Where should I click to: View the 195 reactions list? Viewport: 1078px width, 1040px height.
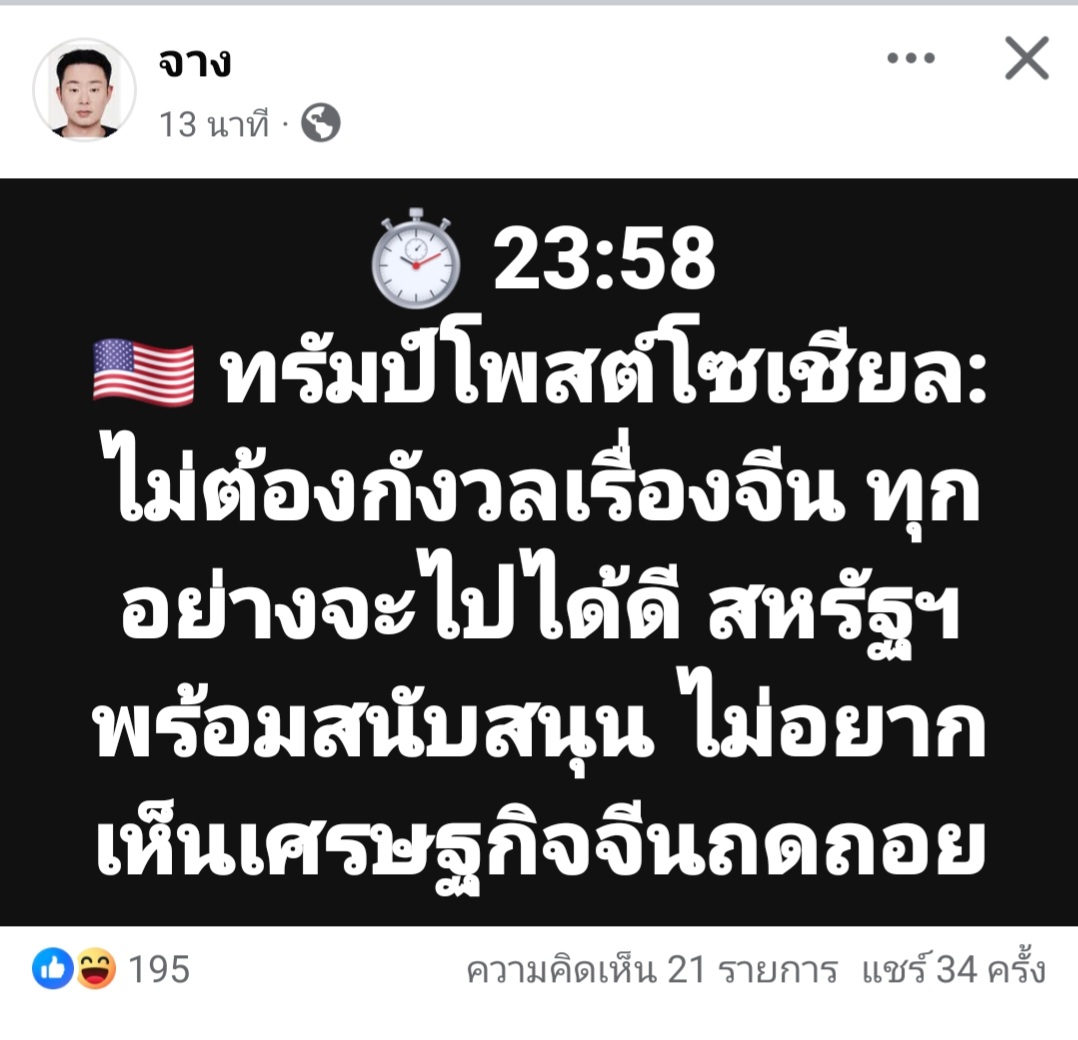159,969
